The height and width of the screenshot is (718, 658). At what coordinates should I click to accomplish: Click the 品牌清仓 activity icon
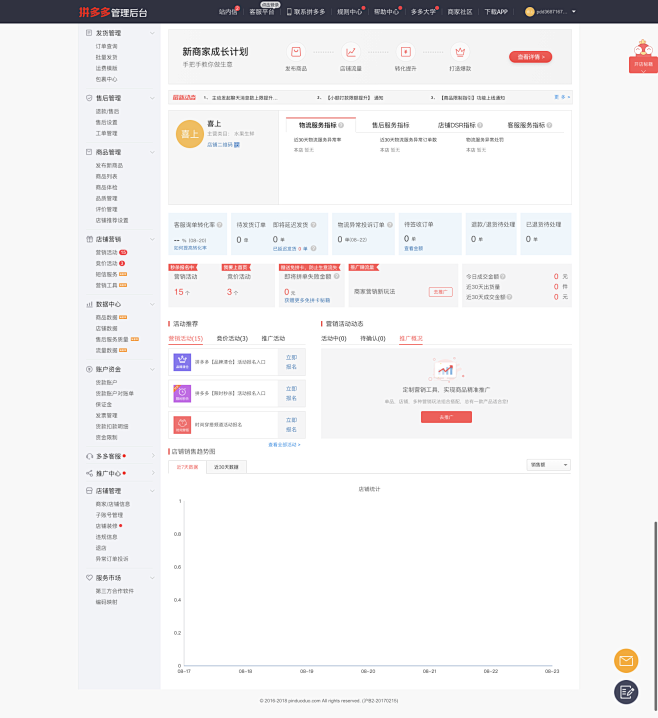pos(183,362)
